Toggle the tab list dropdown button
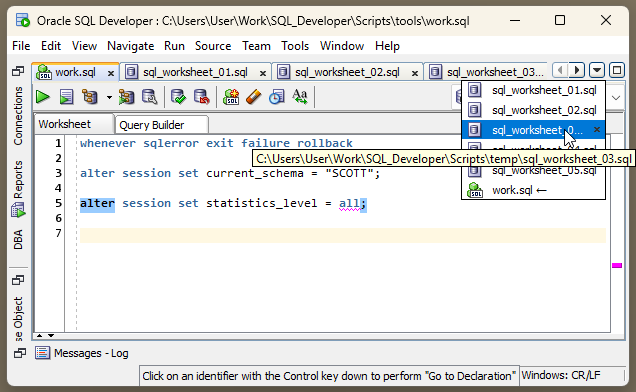Image resolution: width=636 pixels, height=392 pixels. pos(597,70)
